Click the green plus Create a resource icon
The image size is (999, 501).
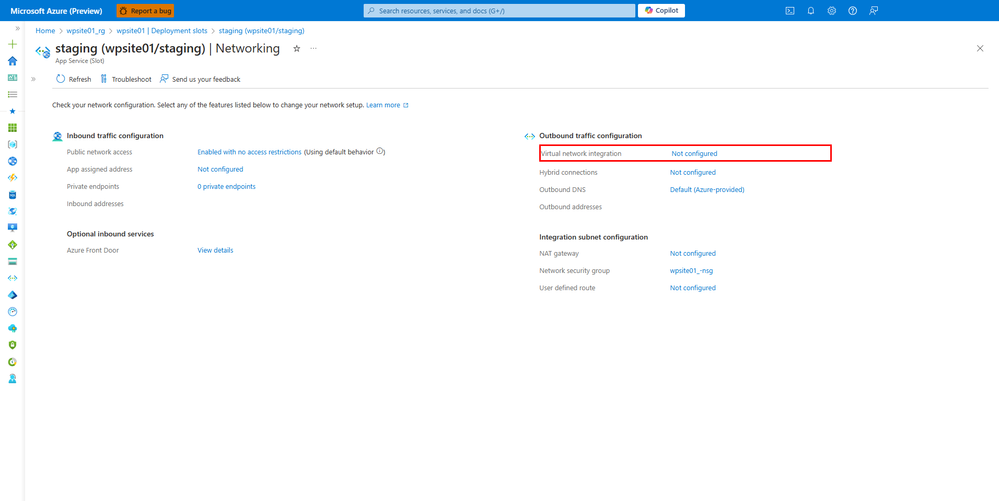click(12, 45)
